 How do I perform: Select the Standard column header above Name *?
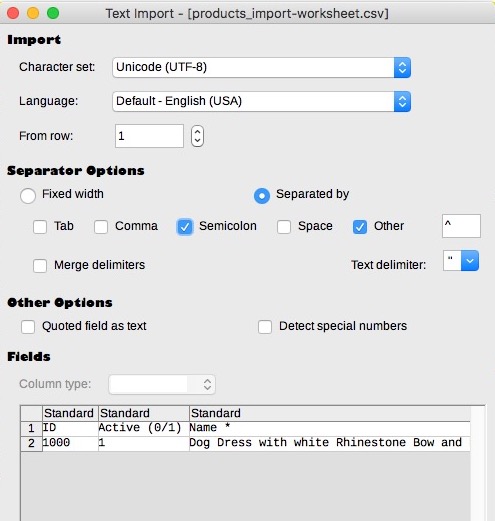[330, 414]
